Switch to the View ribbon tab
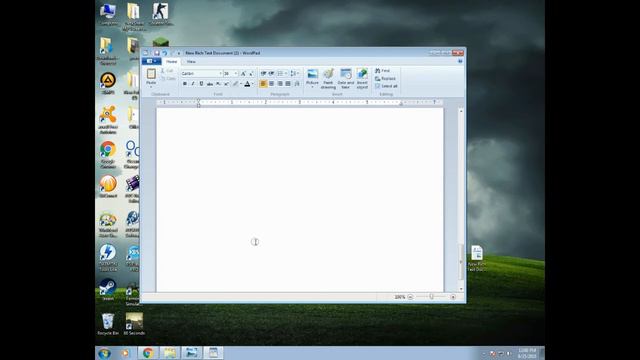 [191, 62]
